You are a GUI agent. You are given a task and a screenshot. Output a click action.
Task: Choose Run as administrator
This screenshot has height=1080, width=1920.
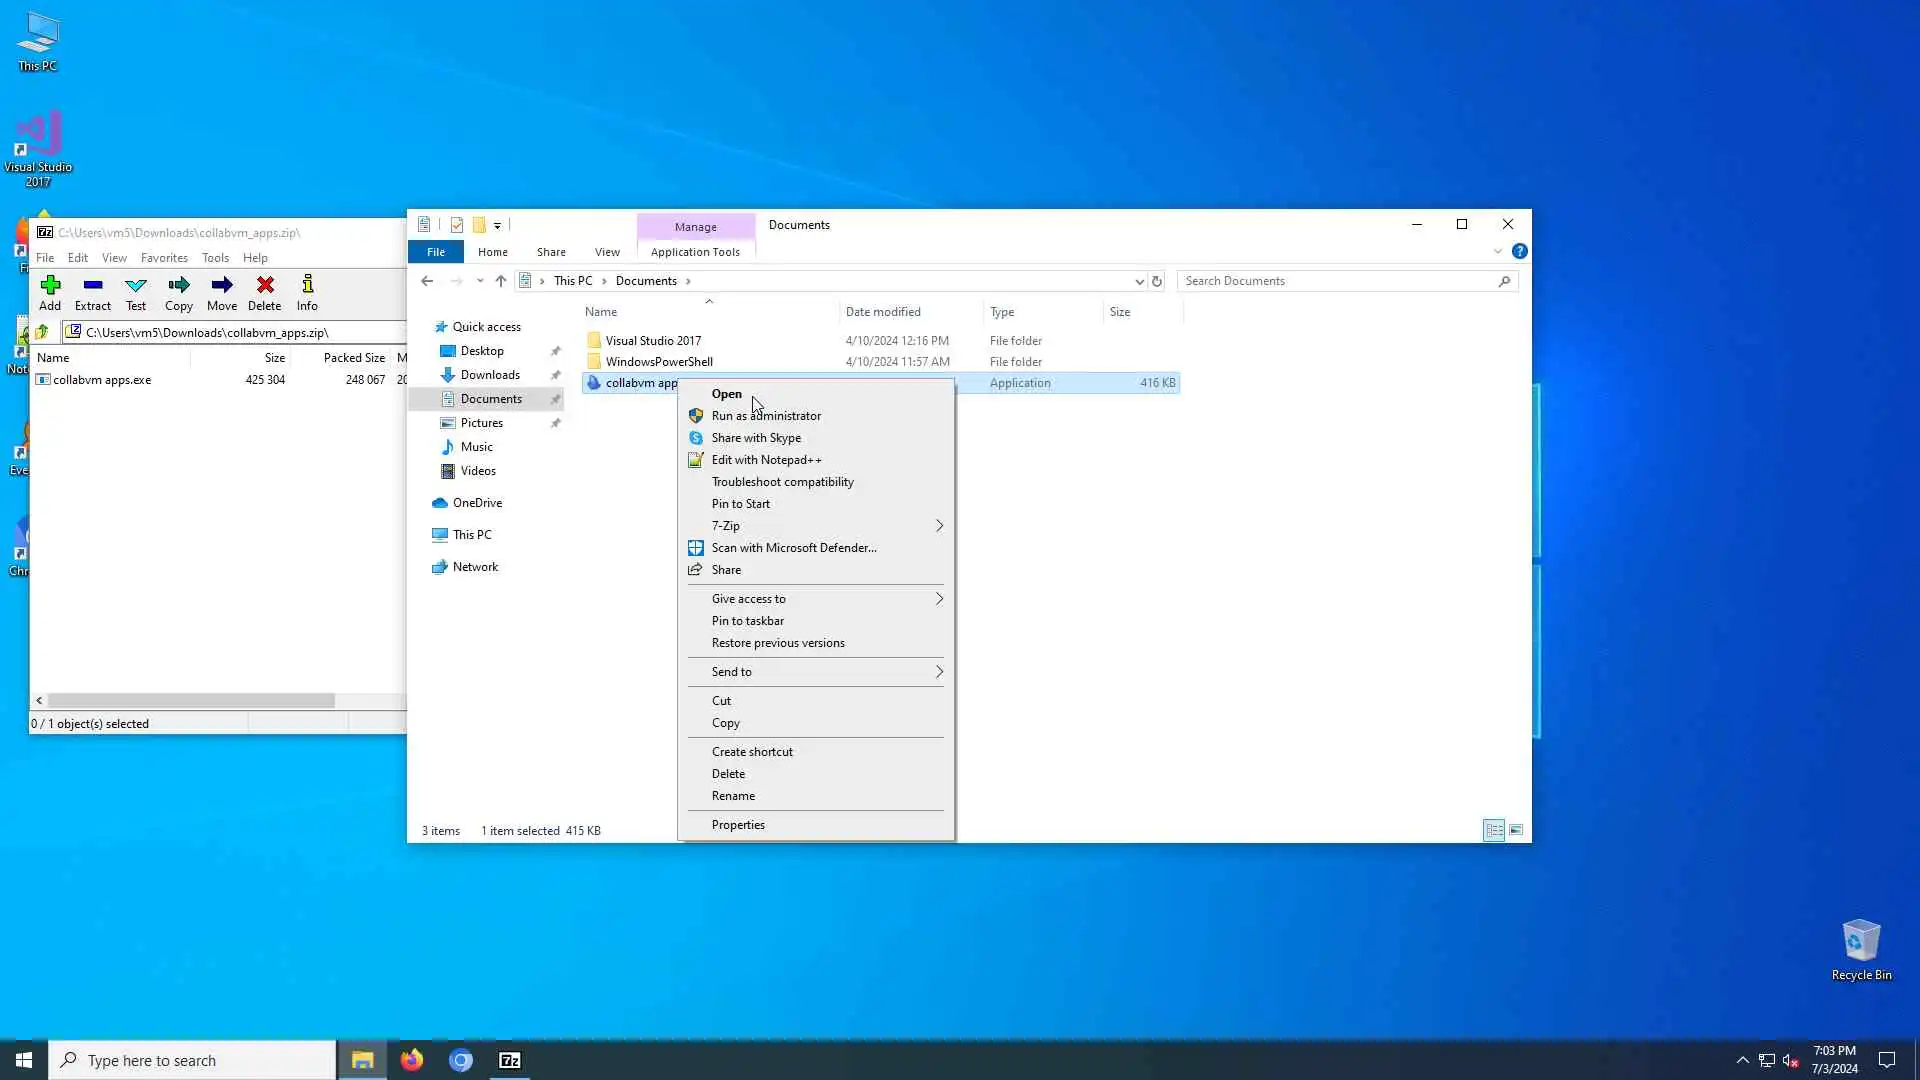[x=766, y=416]
